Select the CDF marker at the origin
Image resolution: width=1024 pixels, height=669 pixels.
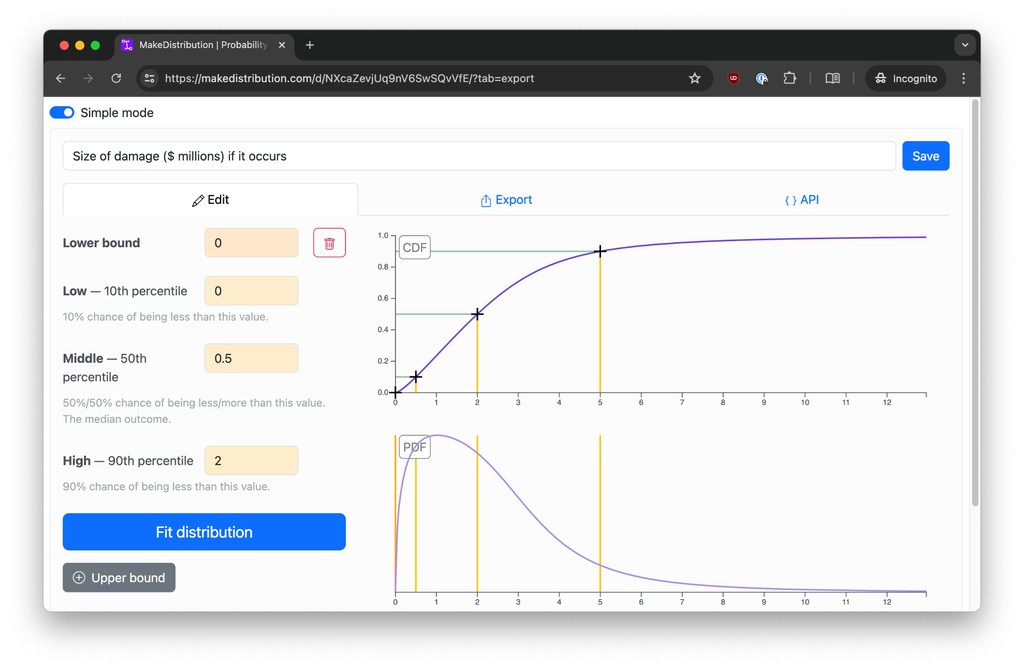(x=396, y=393)
